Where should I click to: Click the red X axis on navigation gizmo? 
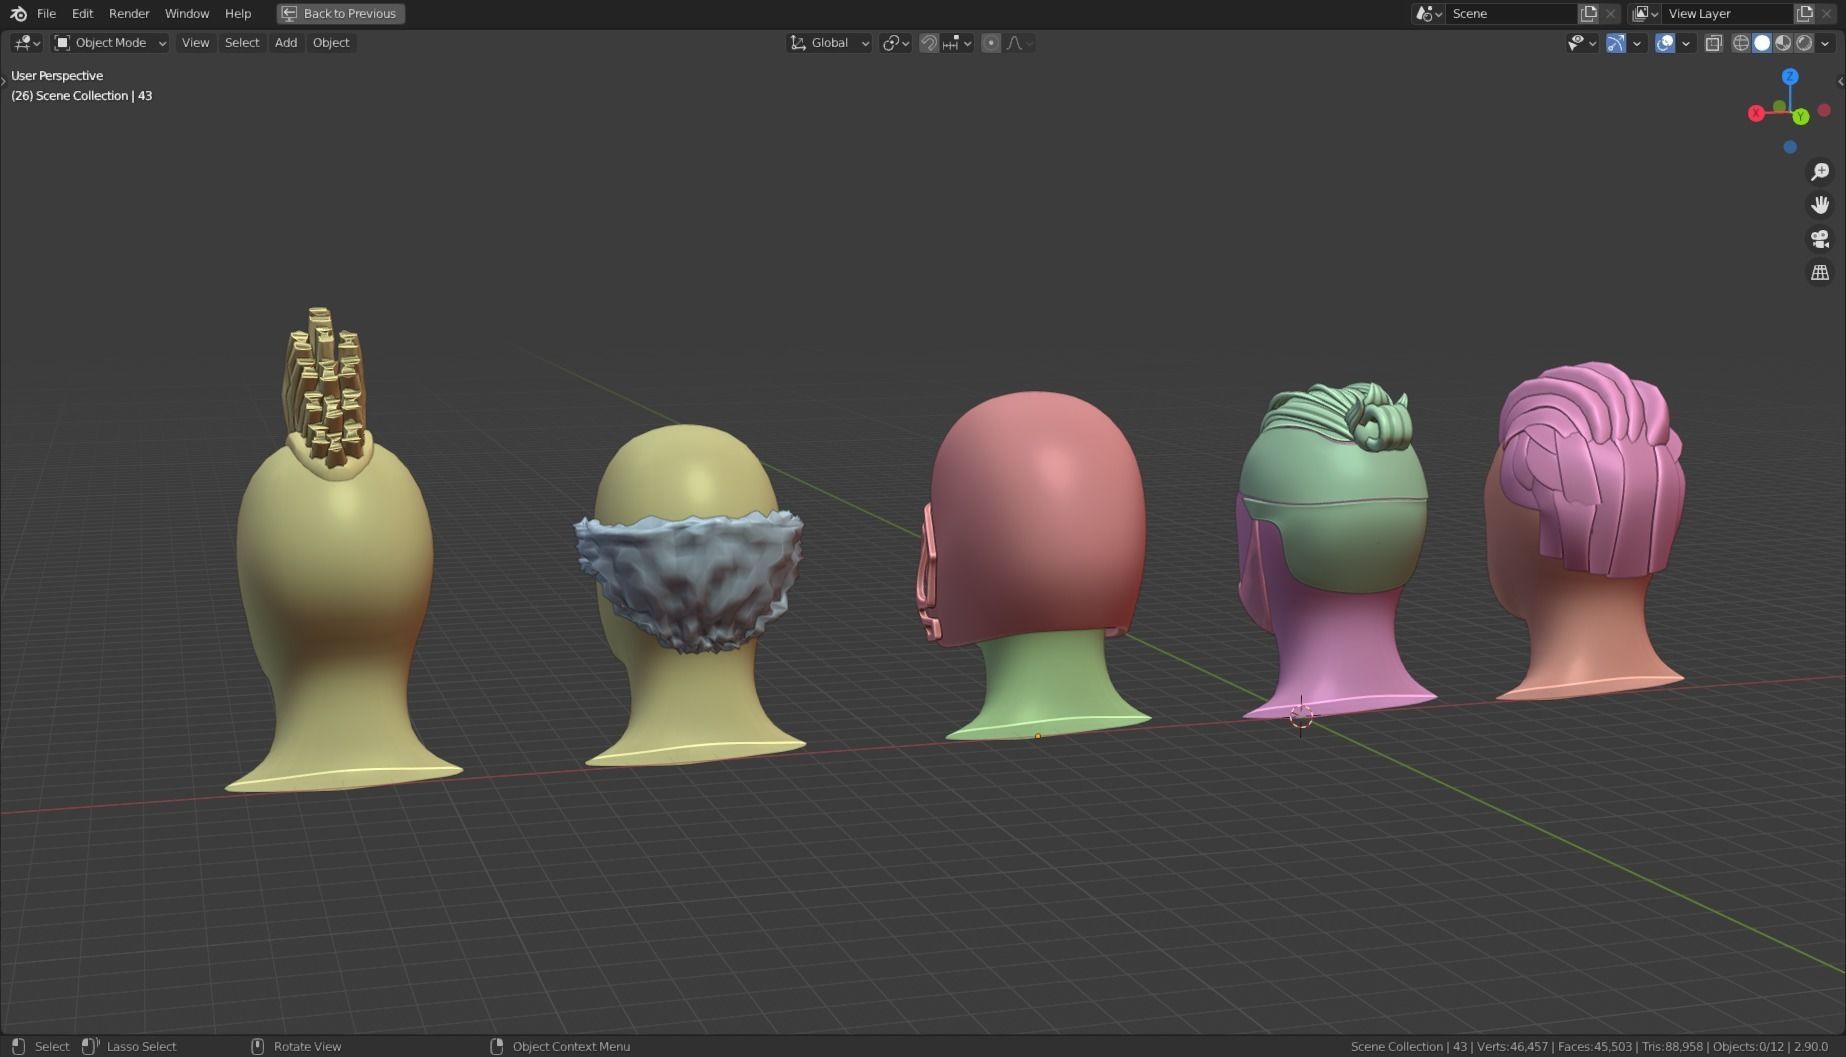click(x=1756, y=113)
